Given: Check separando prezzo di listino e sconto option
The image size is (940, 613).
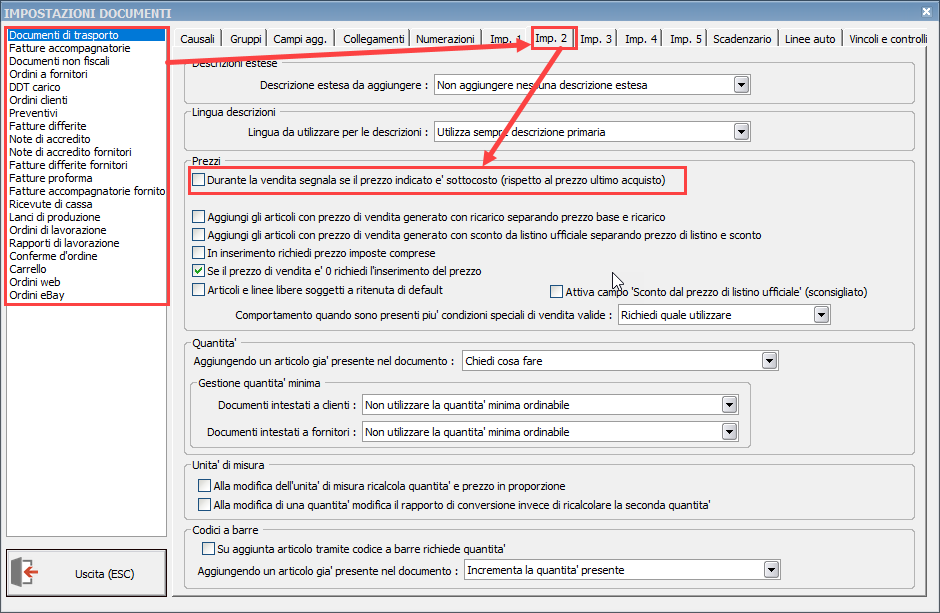Looking at the screenshot, I should point(198,235).
